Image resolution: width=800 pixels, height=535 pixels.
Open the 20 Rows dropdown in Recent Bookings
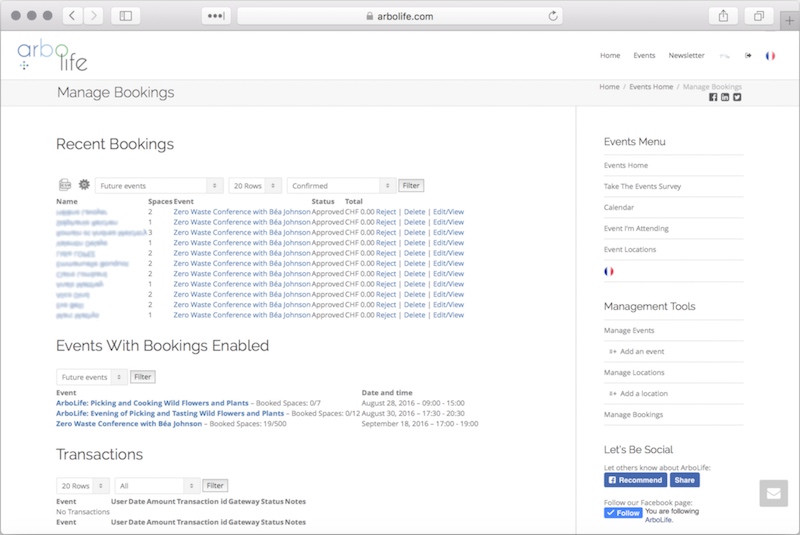coord(255,186)
